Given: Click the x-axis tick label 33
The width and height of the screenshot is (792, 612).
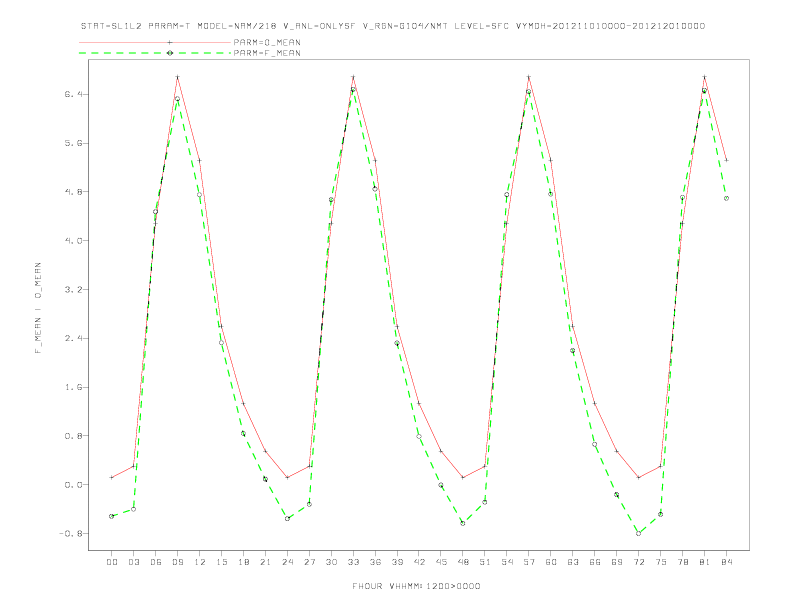Looking at the screenshot, I should coord(353,562).
